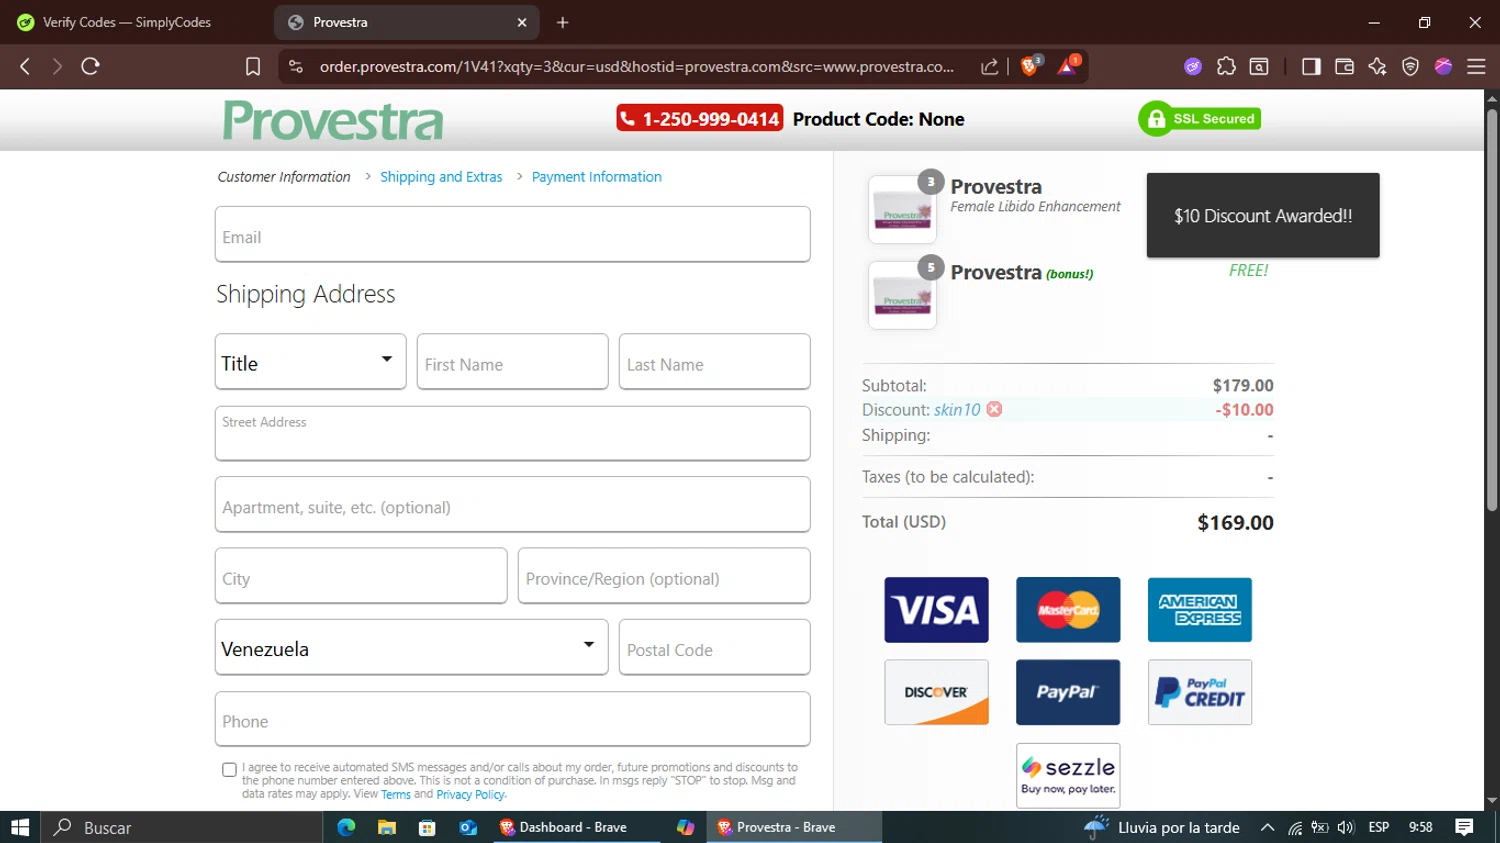Screen dimensions: 1500x843
Task: Click the Postal Code field
Action: click(714, 647)
